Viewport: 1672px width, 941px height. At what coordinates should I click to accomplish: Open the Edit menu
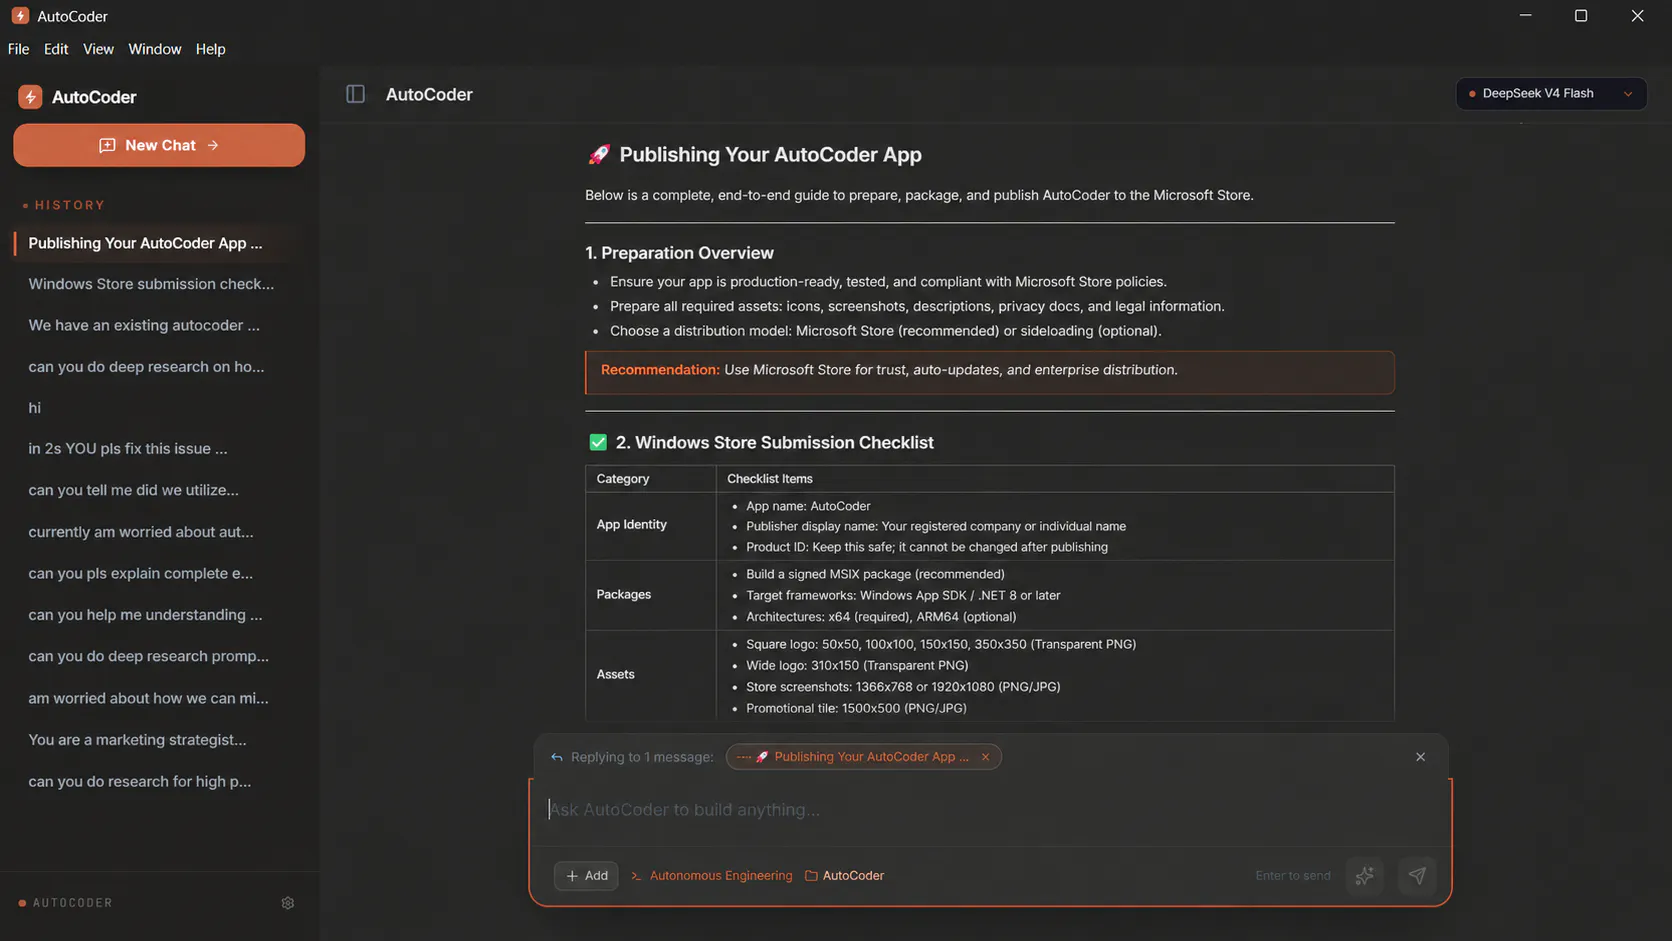coord(56,49)
